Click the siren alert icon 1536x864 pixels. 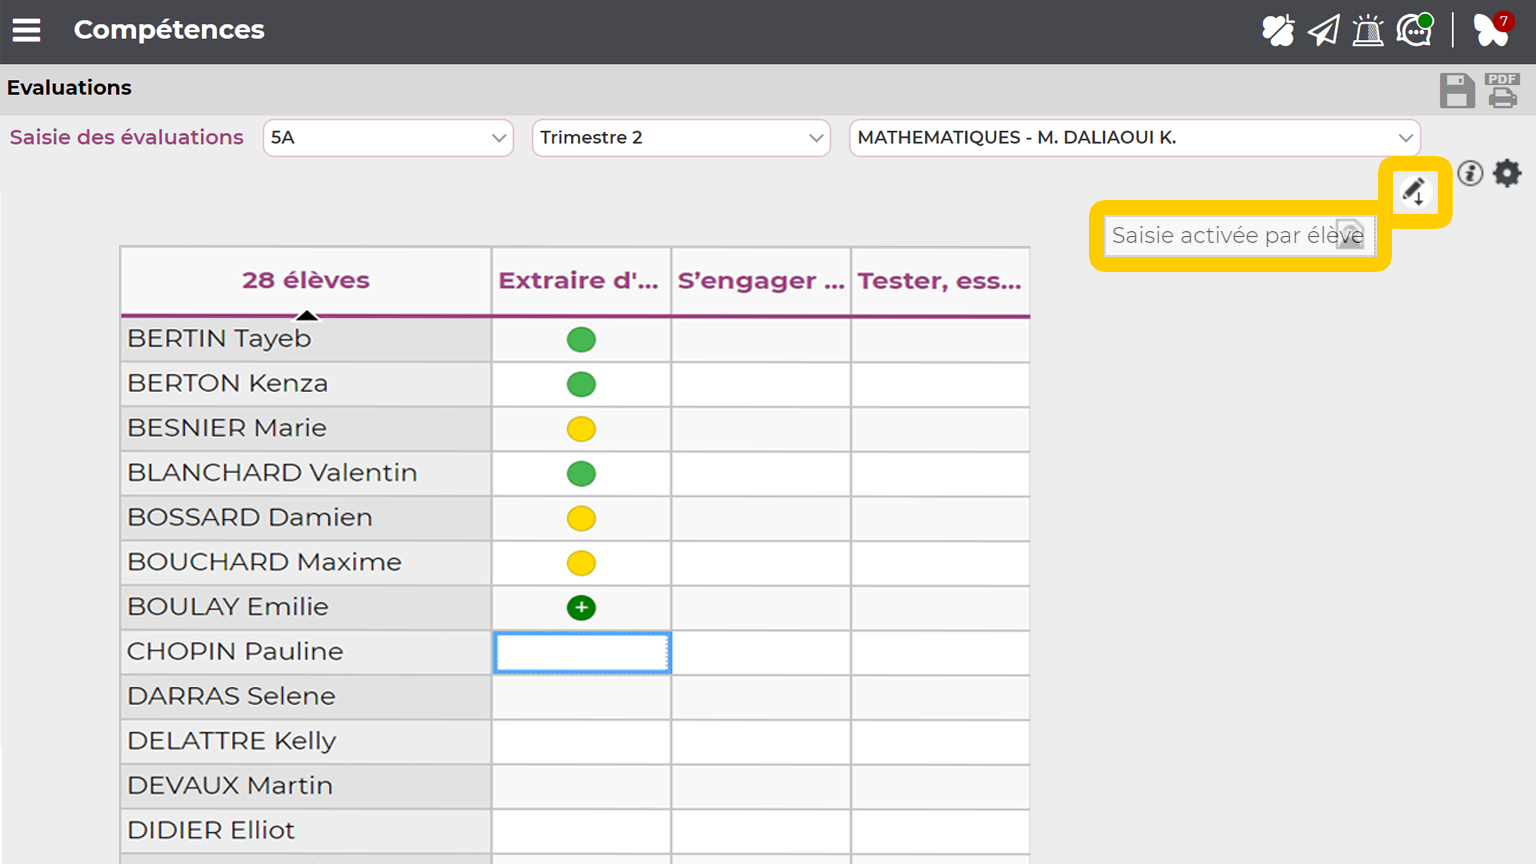1368,30
